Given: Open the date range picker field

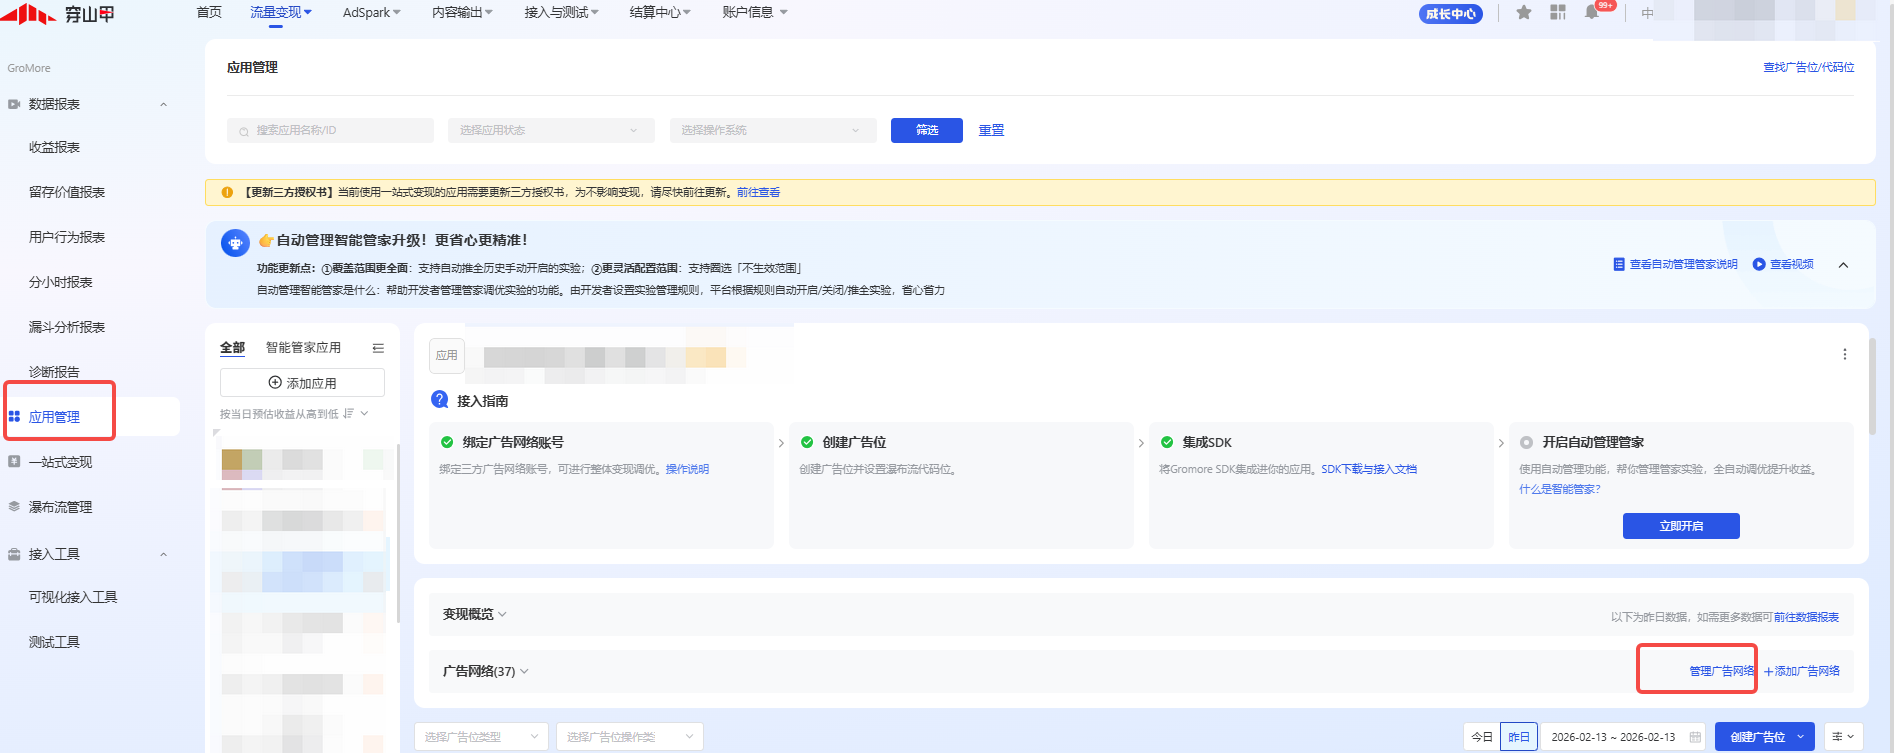Looking at the screenshot, I should click(1622, 737).
